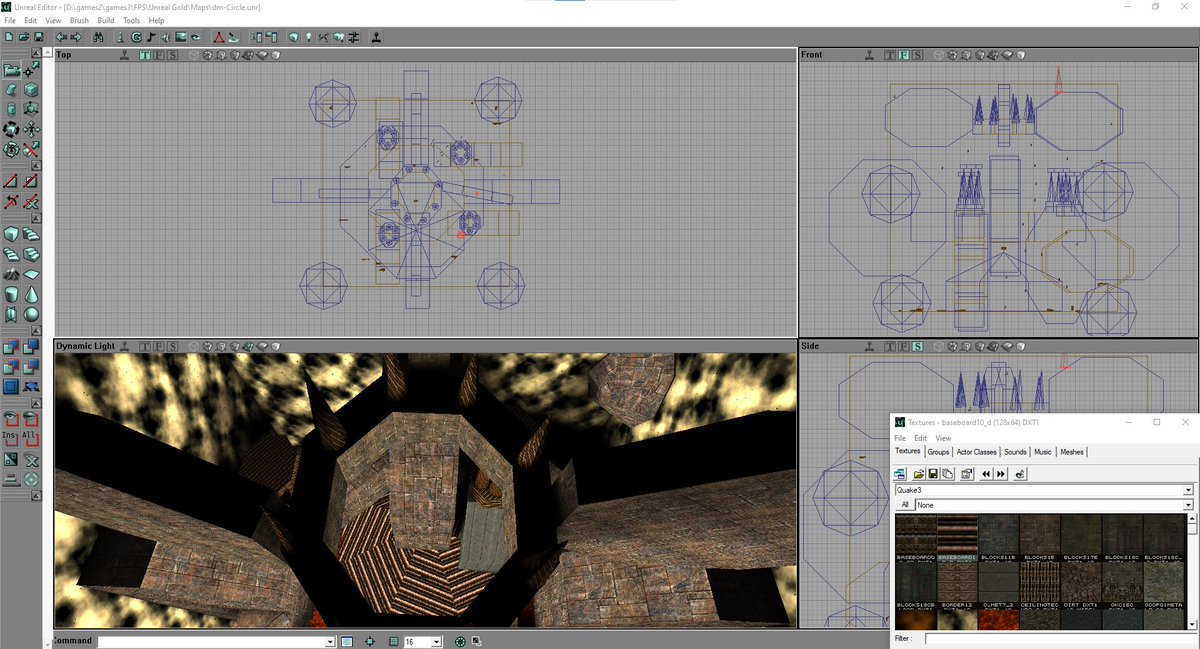Toggle Dynamic Light viewport's T button
This screenshot has height=649, width=1200.
(145, 345)
